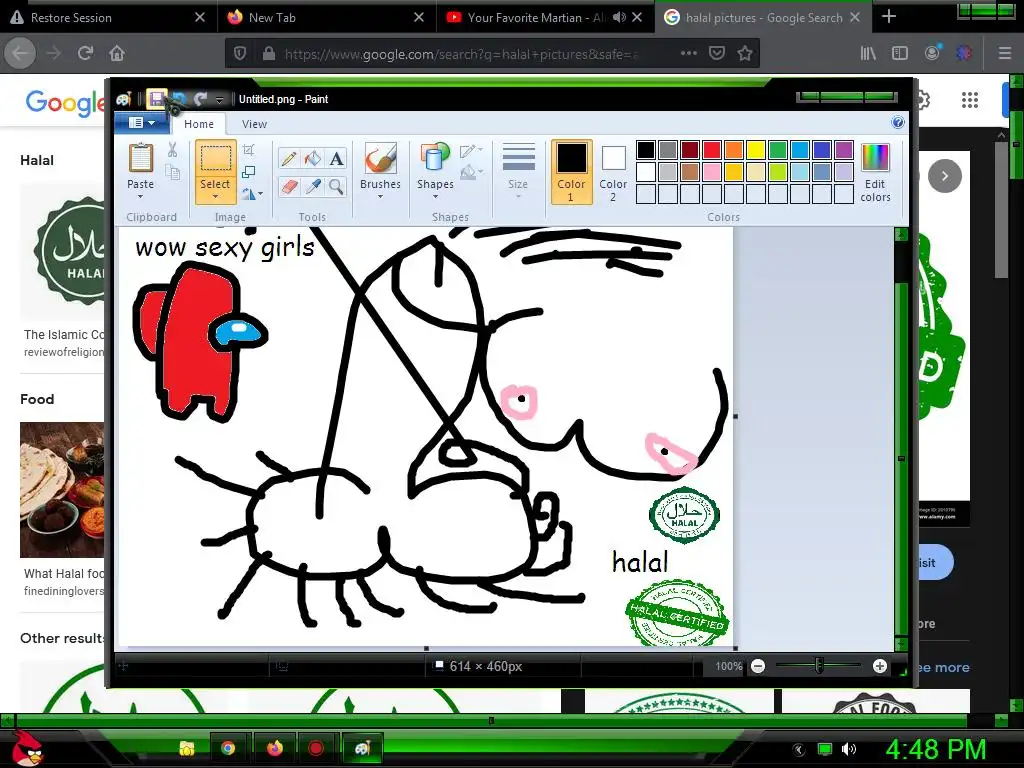Image resolution: width=1024 pixels, height=768 pixels.
Task: Open the blue Paint file menu
Action: pyautogui.click(x=142, y=123)
